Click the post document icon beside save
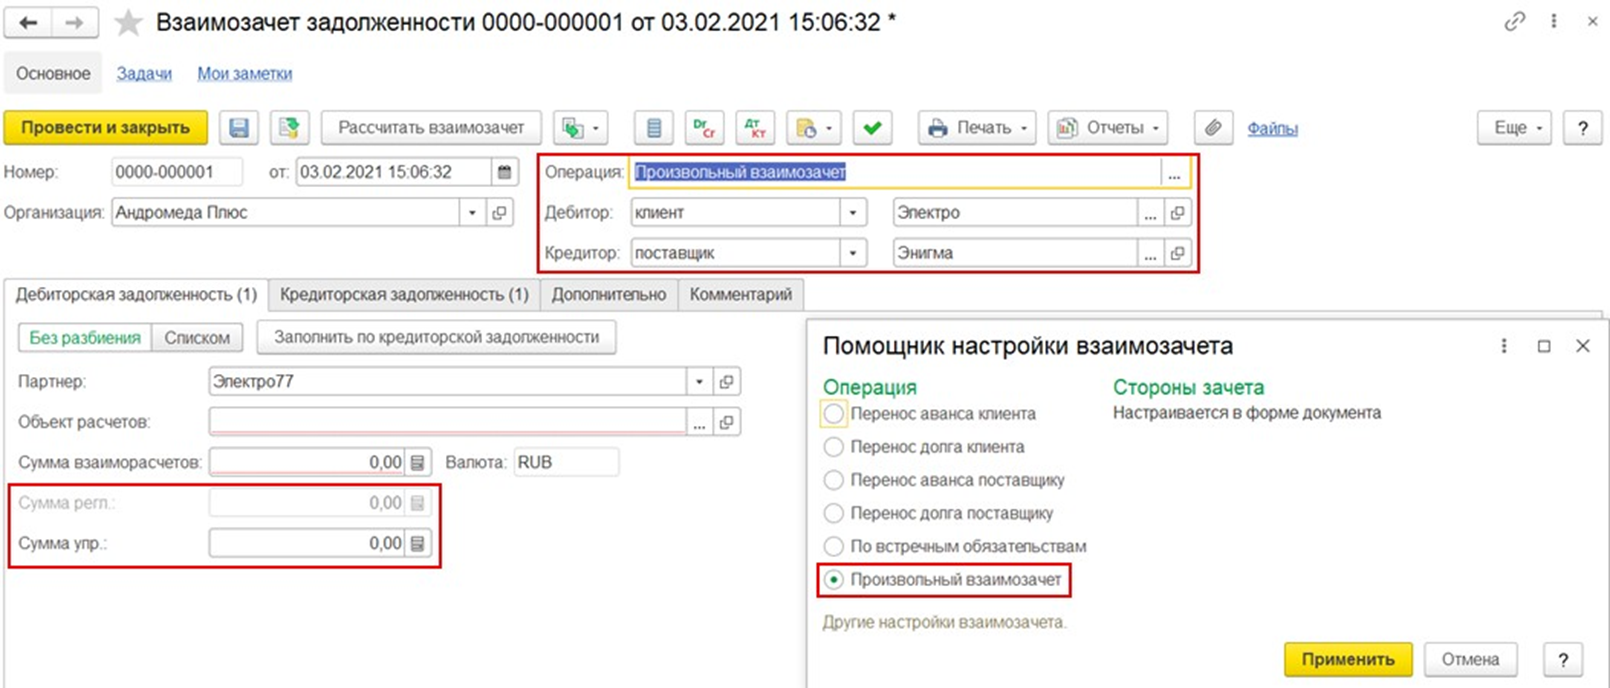 point(289,128)
